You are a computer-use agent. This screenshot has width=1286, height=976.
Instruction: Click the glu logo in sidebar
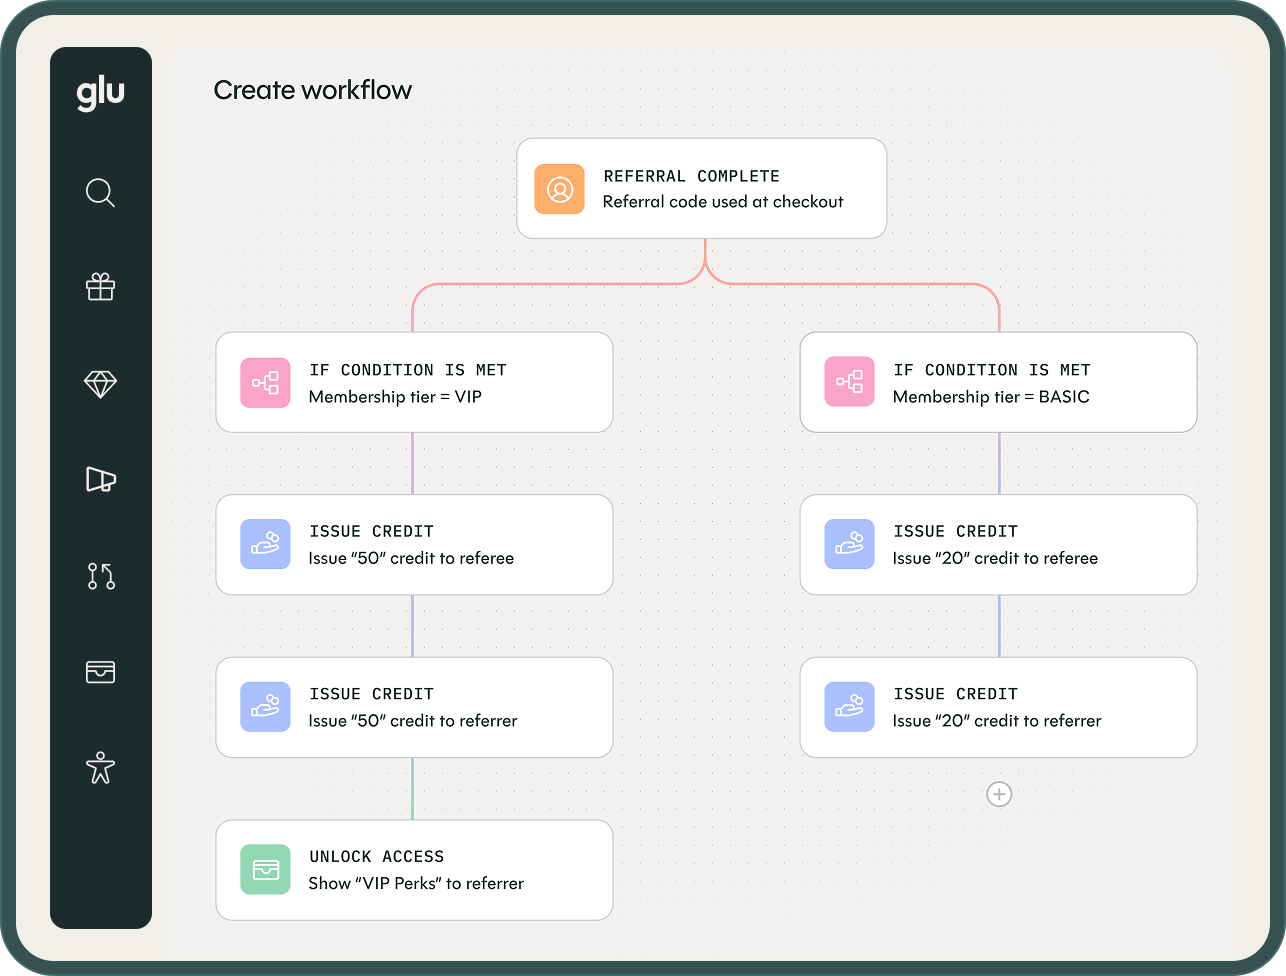101,94
